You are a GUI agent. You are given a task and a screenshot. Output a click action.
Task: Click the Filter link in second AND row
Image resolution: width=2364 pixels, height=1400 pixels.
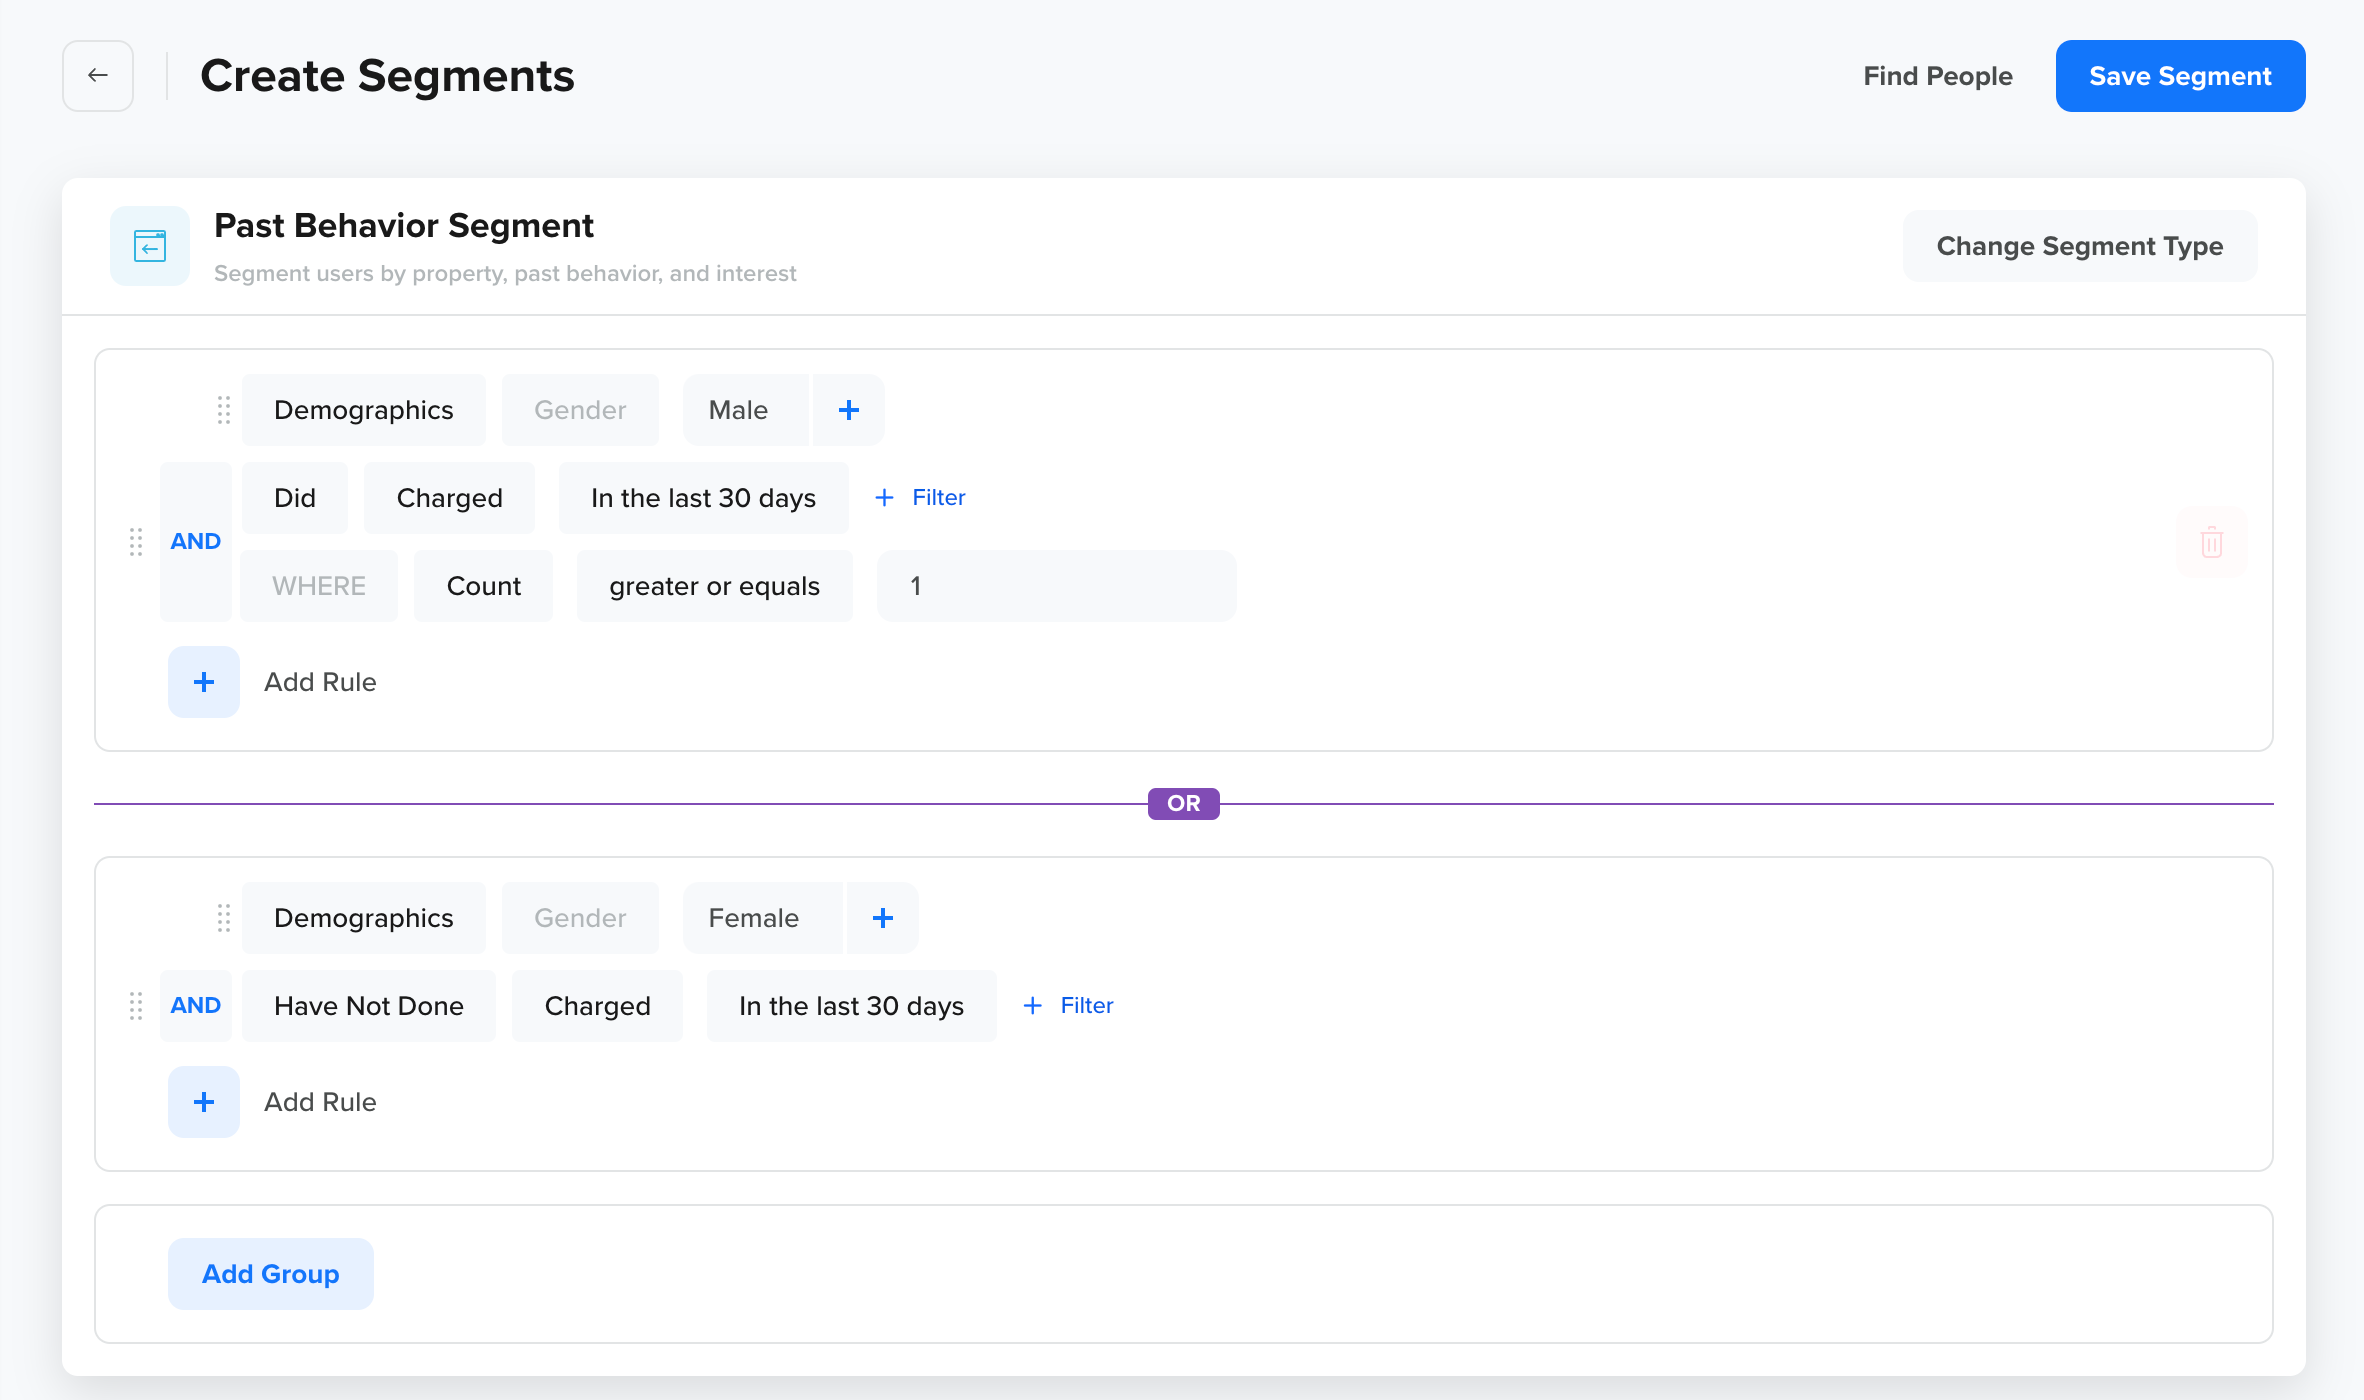coord(1066,1005)
